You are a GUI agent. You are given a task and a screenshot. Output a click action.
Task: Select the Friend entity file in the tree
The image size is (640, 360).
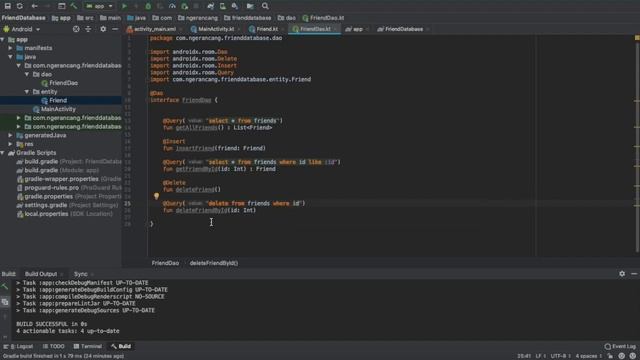click(x=58, y=100)
